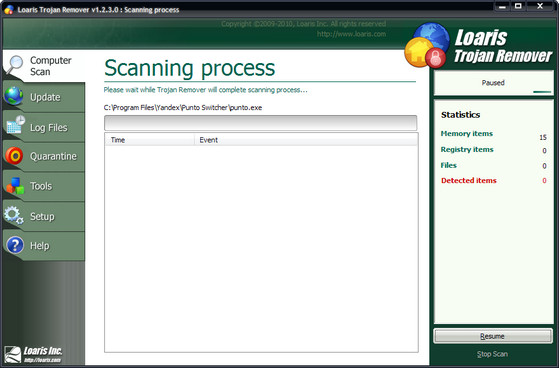Select the Update sidebar tab
Screen dimensions: 559x368
[43, 97]
